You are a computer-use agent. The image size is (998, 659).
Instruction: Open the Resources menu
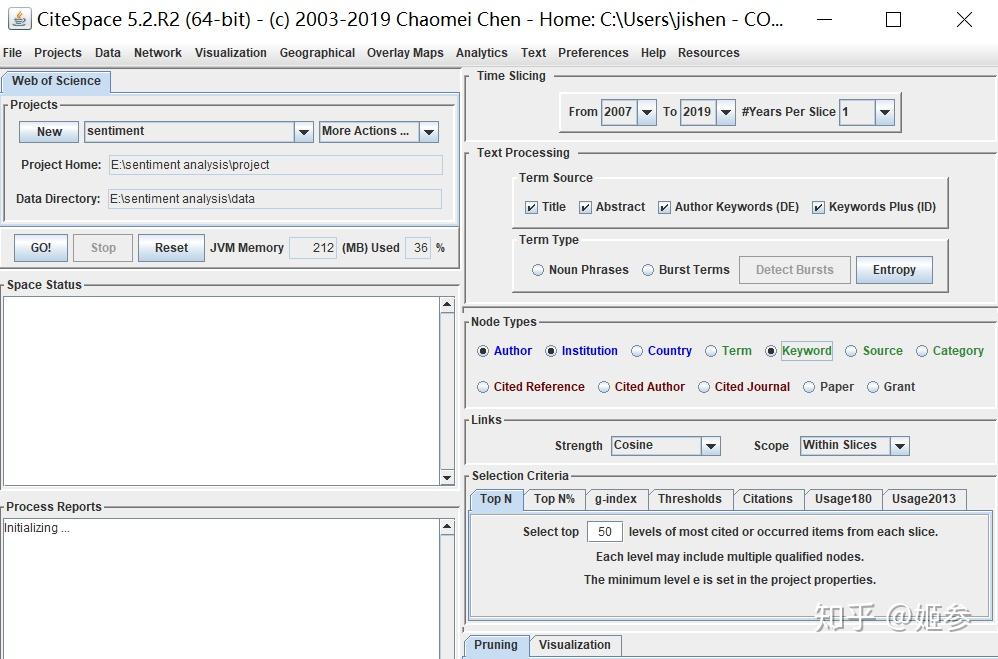tap(708, 53)
